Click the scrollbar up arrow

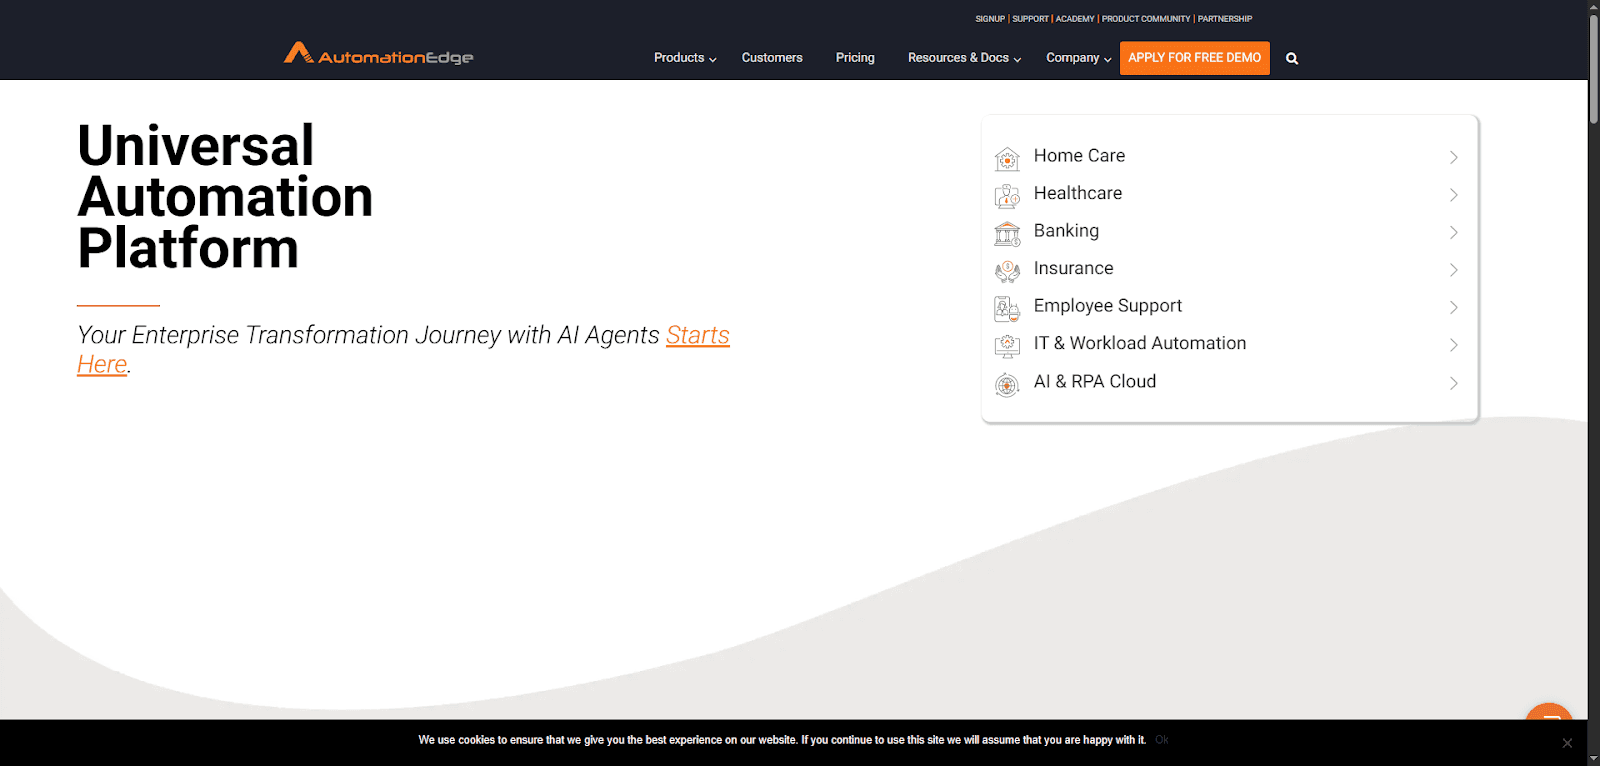[1594, 6]
